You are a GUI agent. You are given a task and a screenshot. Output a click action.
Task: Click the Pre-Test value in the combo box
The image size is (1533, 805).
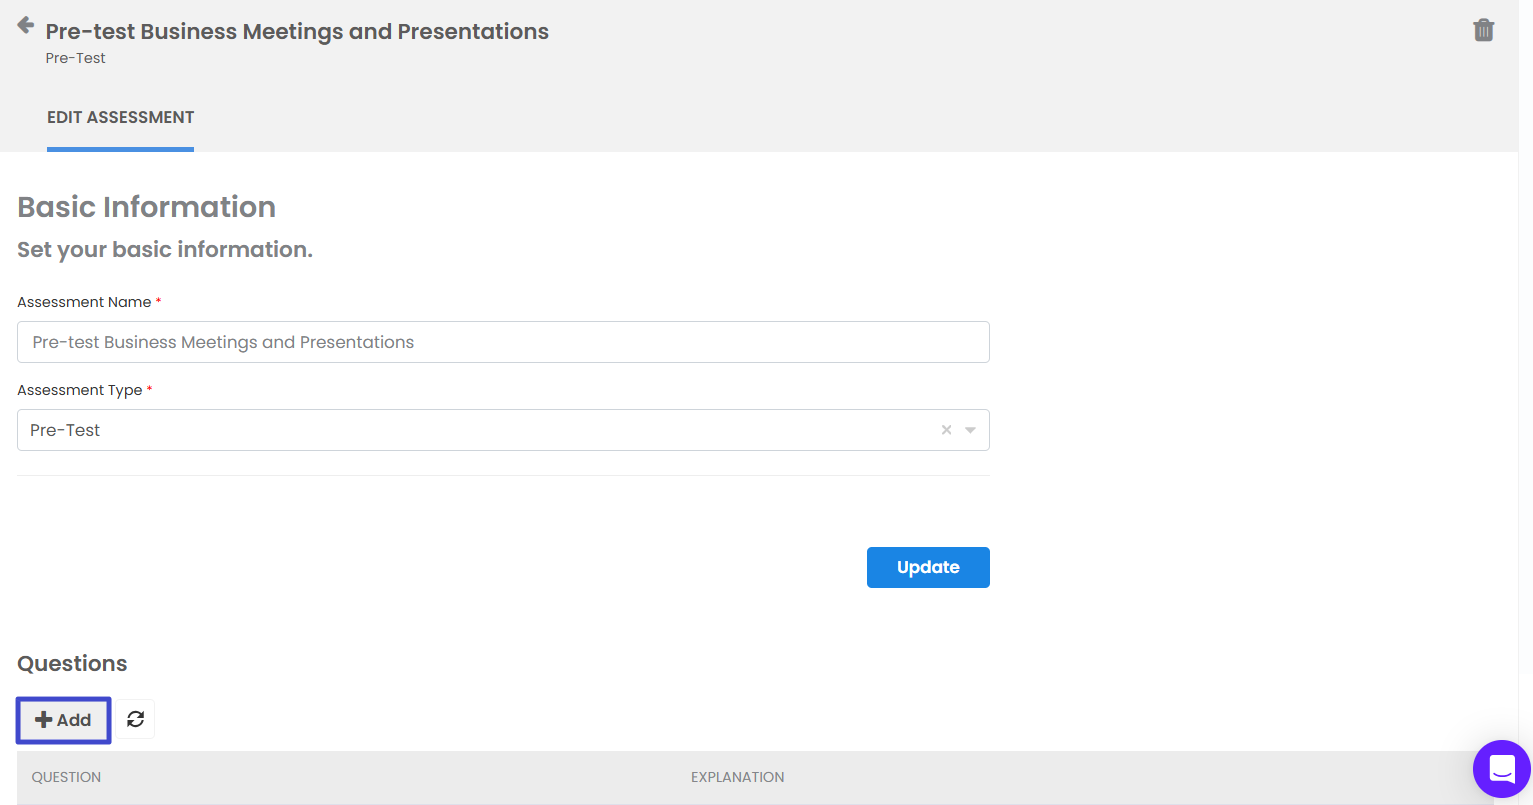(x=66, y=430)
